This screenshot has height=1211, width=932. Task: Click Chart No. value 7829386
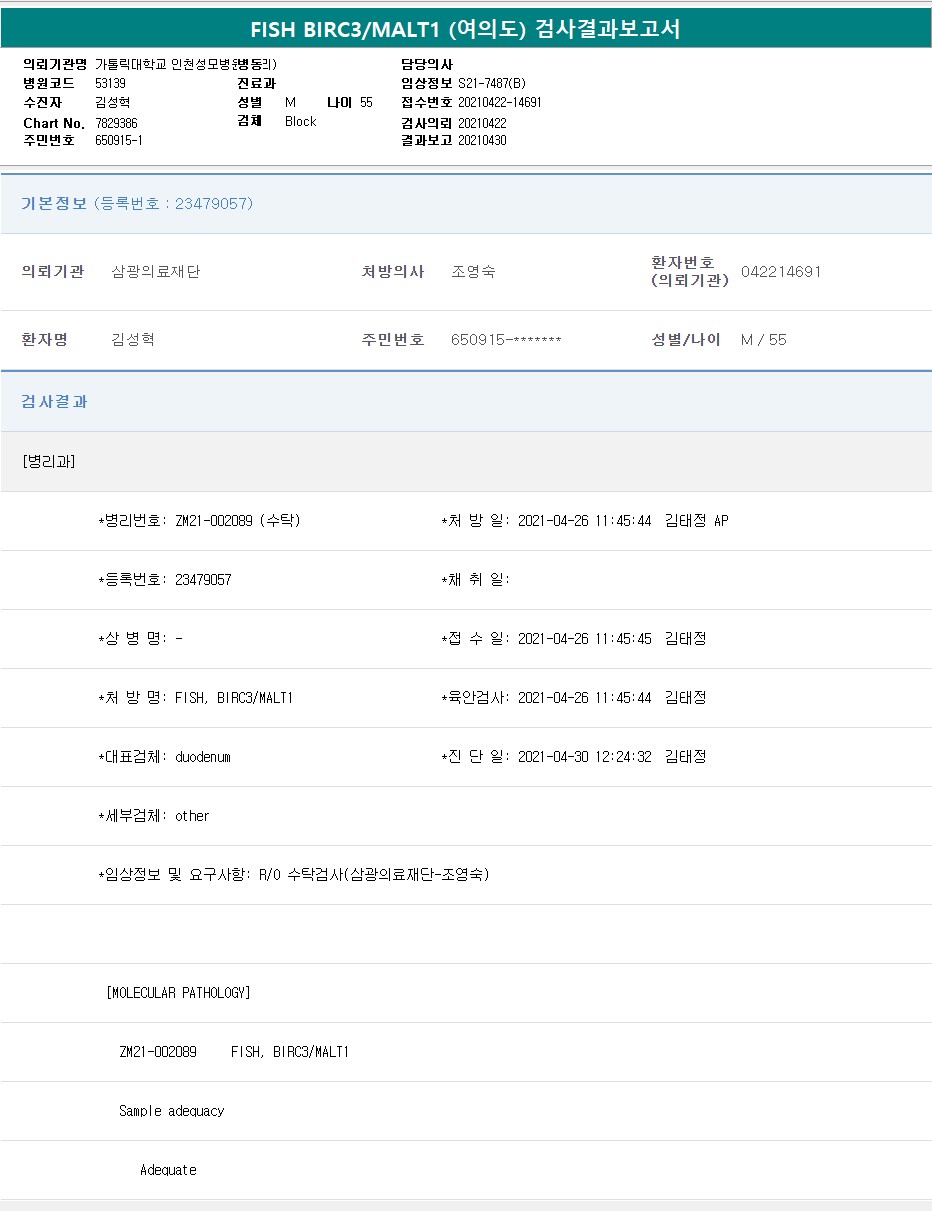116,122
